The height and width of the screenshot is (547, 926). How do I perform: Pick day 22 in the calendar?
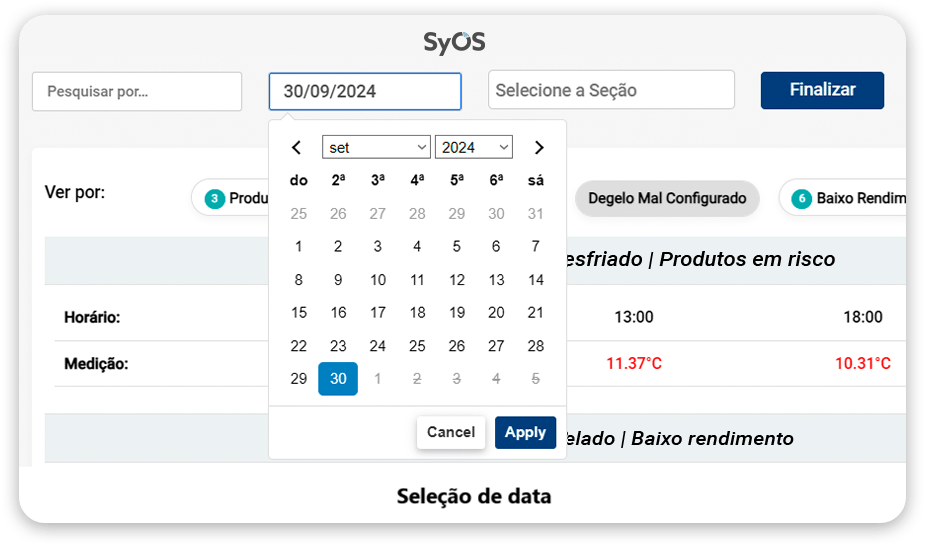298,346
